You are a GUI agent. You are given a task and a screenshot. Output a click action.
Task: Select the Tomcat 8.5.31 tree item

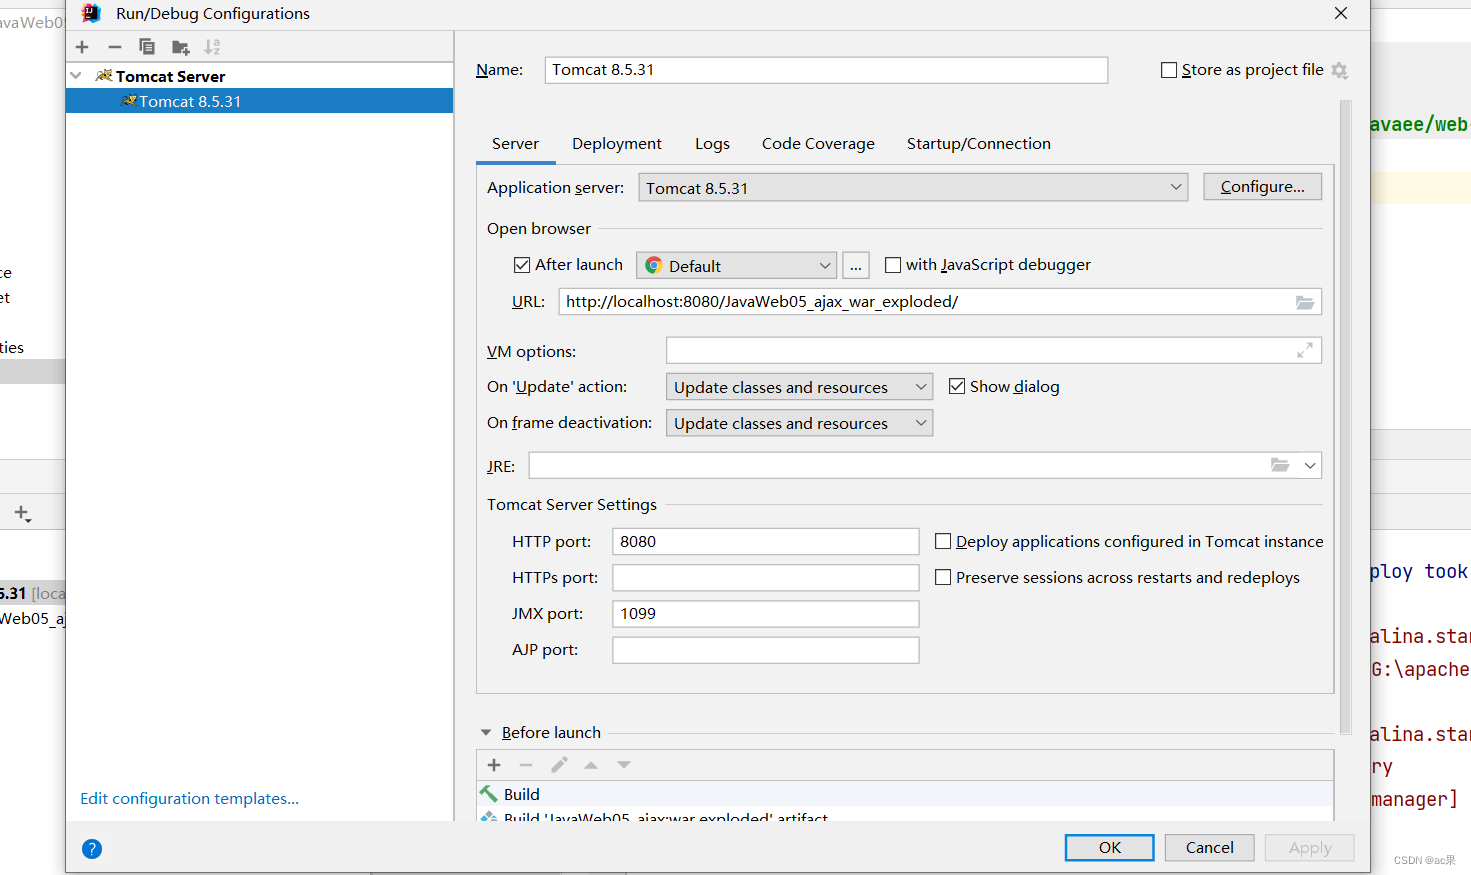pos(259,101)
